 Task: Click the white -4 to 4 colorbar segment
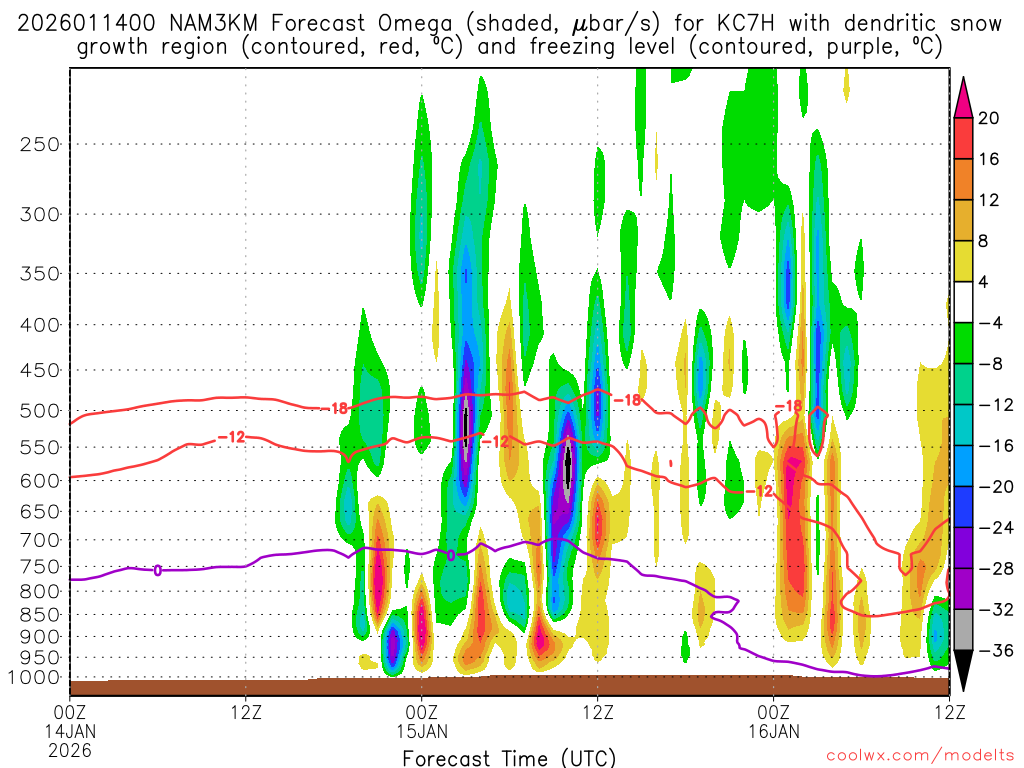[963, 302]
